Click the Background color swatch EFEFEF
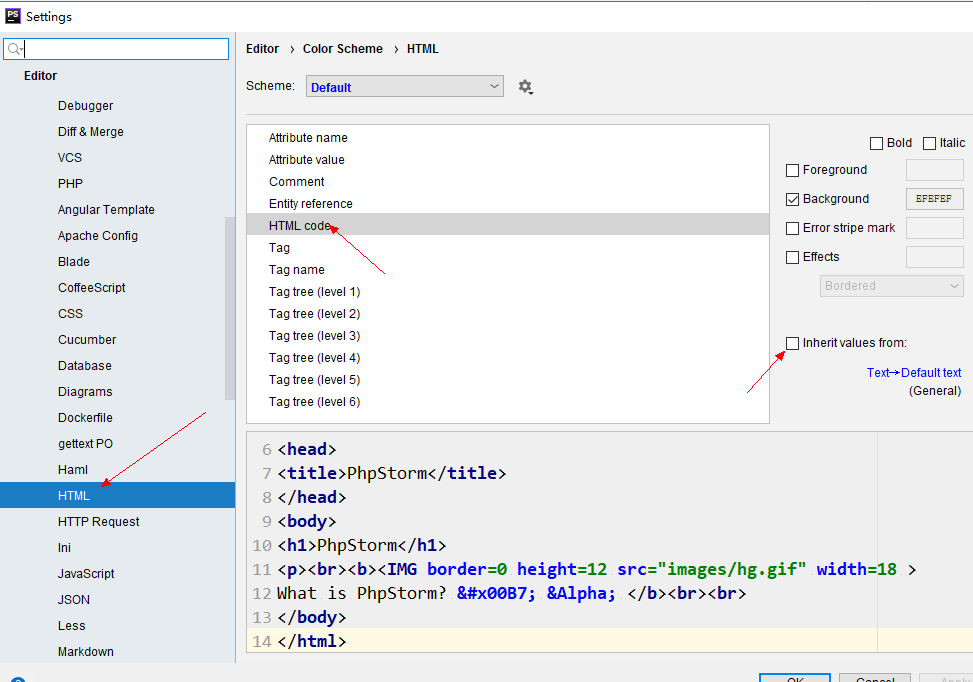Image resolution: width=973 pixels, height=682 pixels. 935,199
